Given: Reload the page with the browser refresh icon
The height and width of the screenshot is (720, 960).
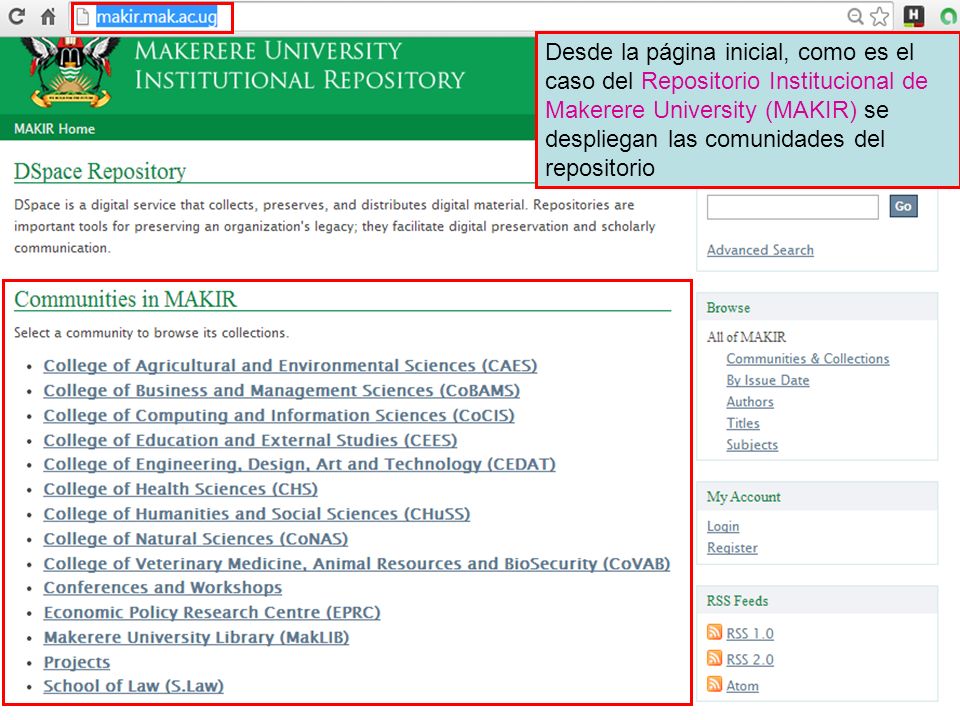Looking at the screenshot, I should (17, 17).
